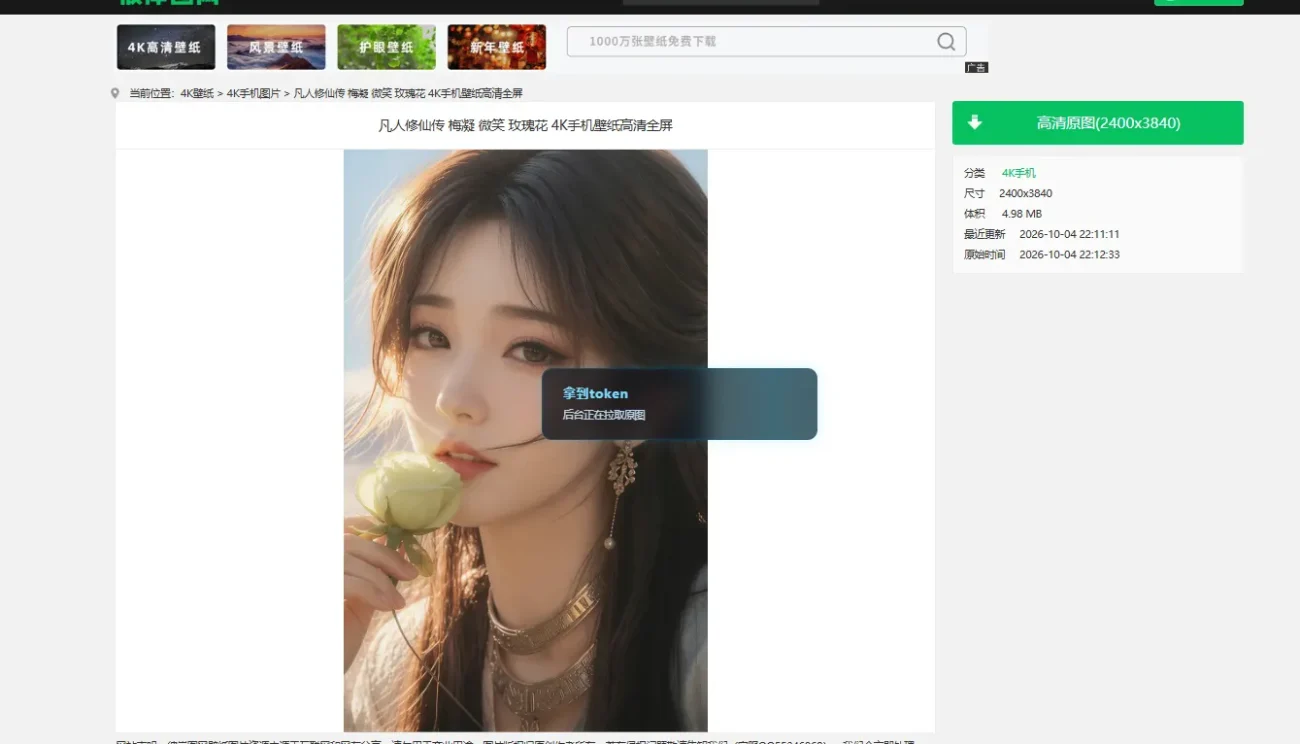Click the location pin icon in breadcrumb
The width and height of the screenshot is (1300, 744).
[x=115, y=93]
